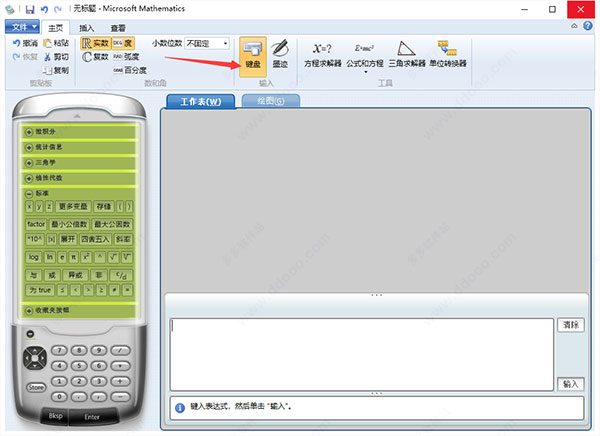Switch angle unit to Radians (弧度)
Screen dimensions: 600x436
126,57
